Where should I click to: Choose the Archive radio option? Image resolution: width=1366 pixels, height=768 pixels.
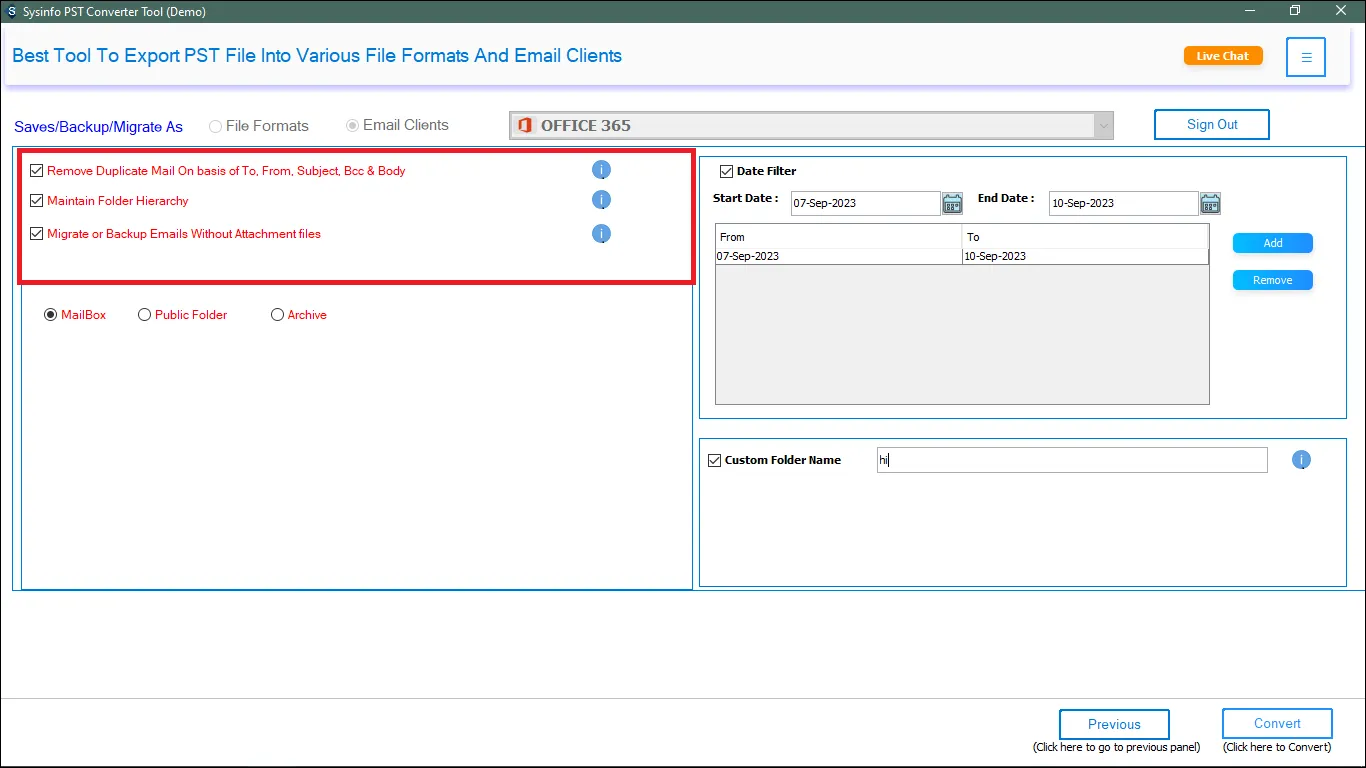pyautogui.click(x=278, y=315)
